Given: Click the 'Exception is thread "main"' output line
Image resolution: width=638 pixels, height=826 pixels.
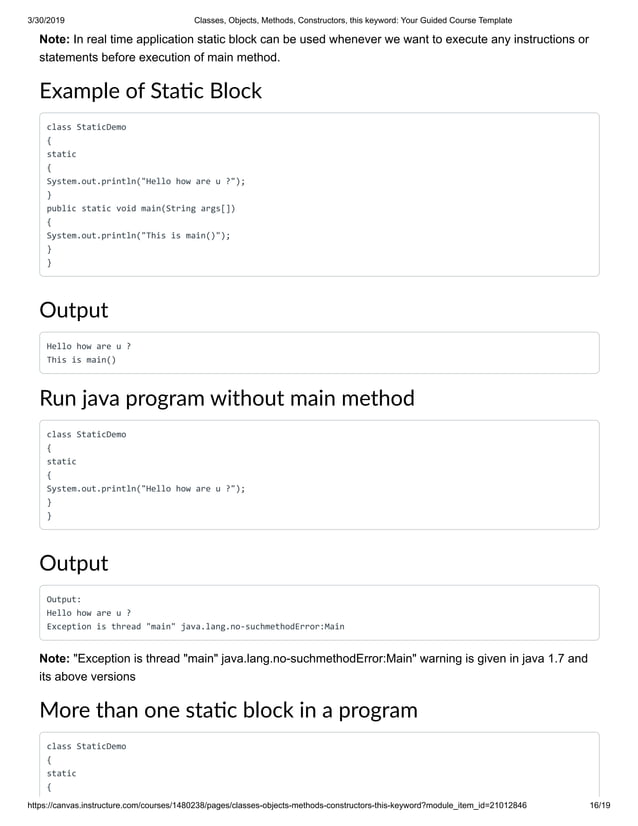Looking at the screenshot, I should coord(195,626).
